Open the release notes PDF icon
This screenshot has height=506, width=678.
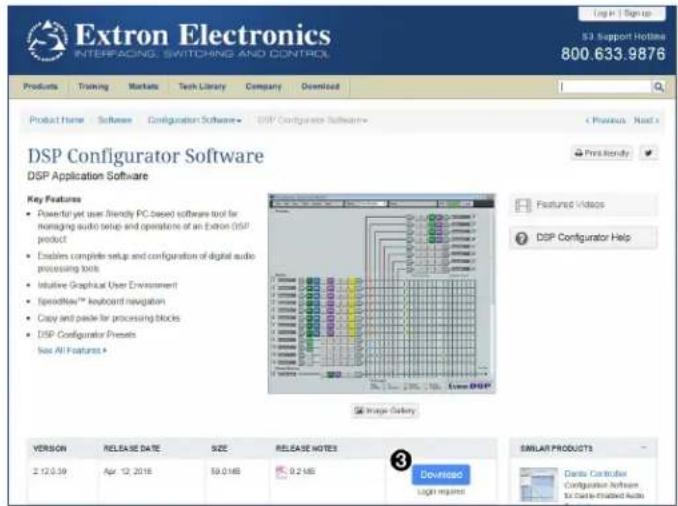[x=281, y=471]
